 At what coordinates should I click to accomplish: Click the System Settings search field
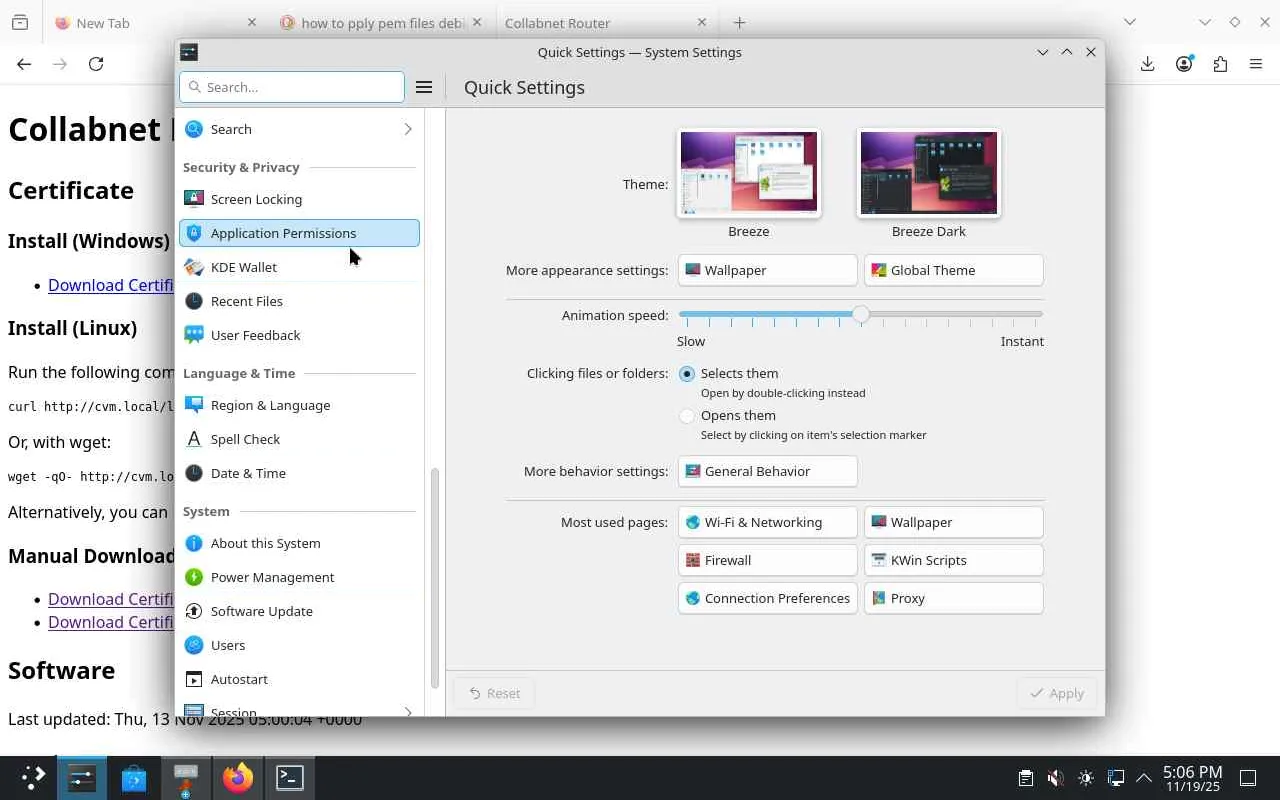coord(292,87)
